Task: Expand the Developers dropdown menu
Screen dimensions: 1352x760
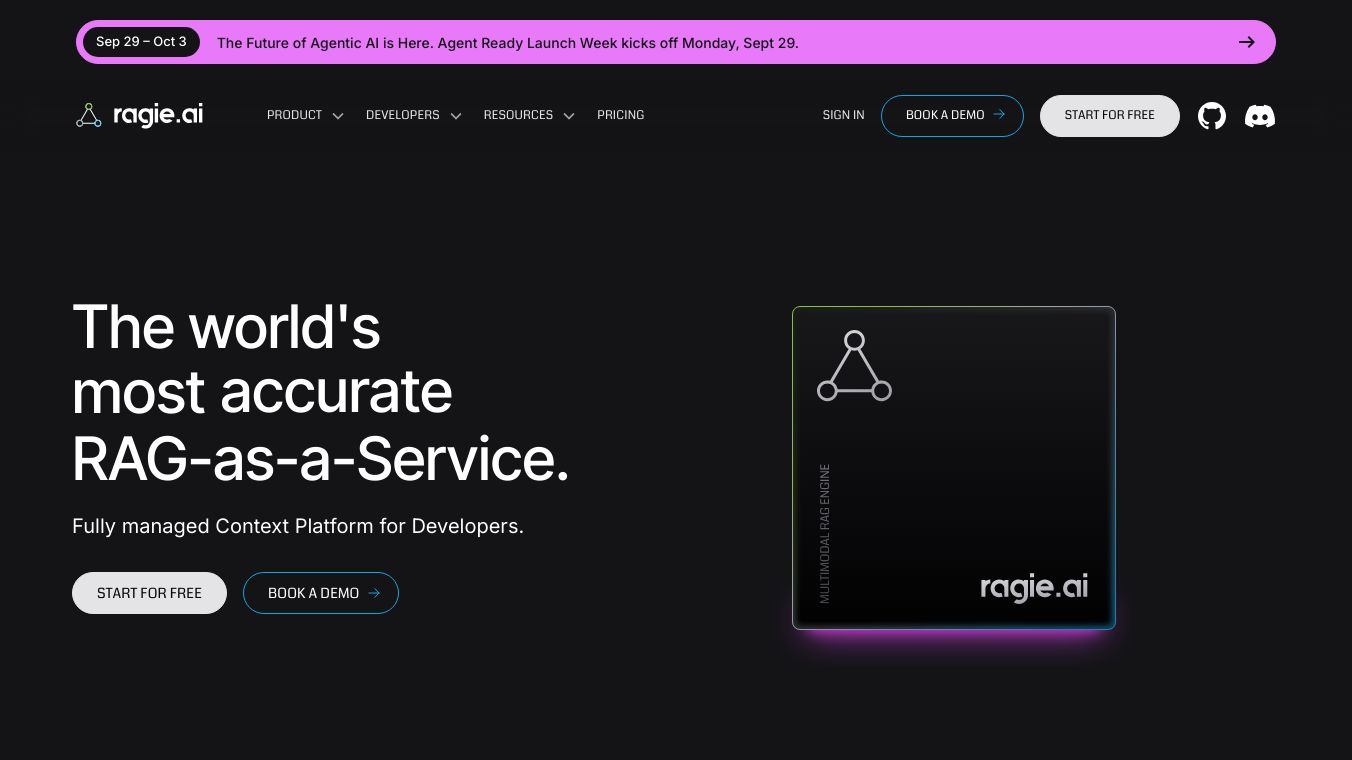Action: tap(413, 115)
